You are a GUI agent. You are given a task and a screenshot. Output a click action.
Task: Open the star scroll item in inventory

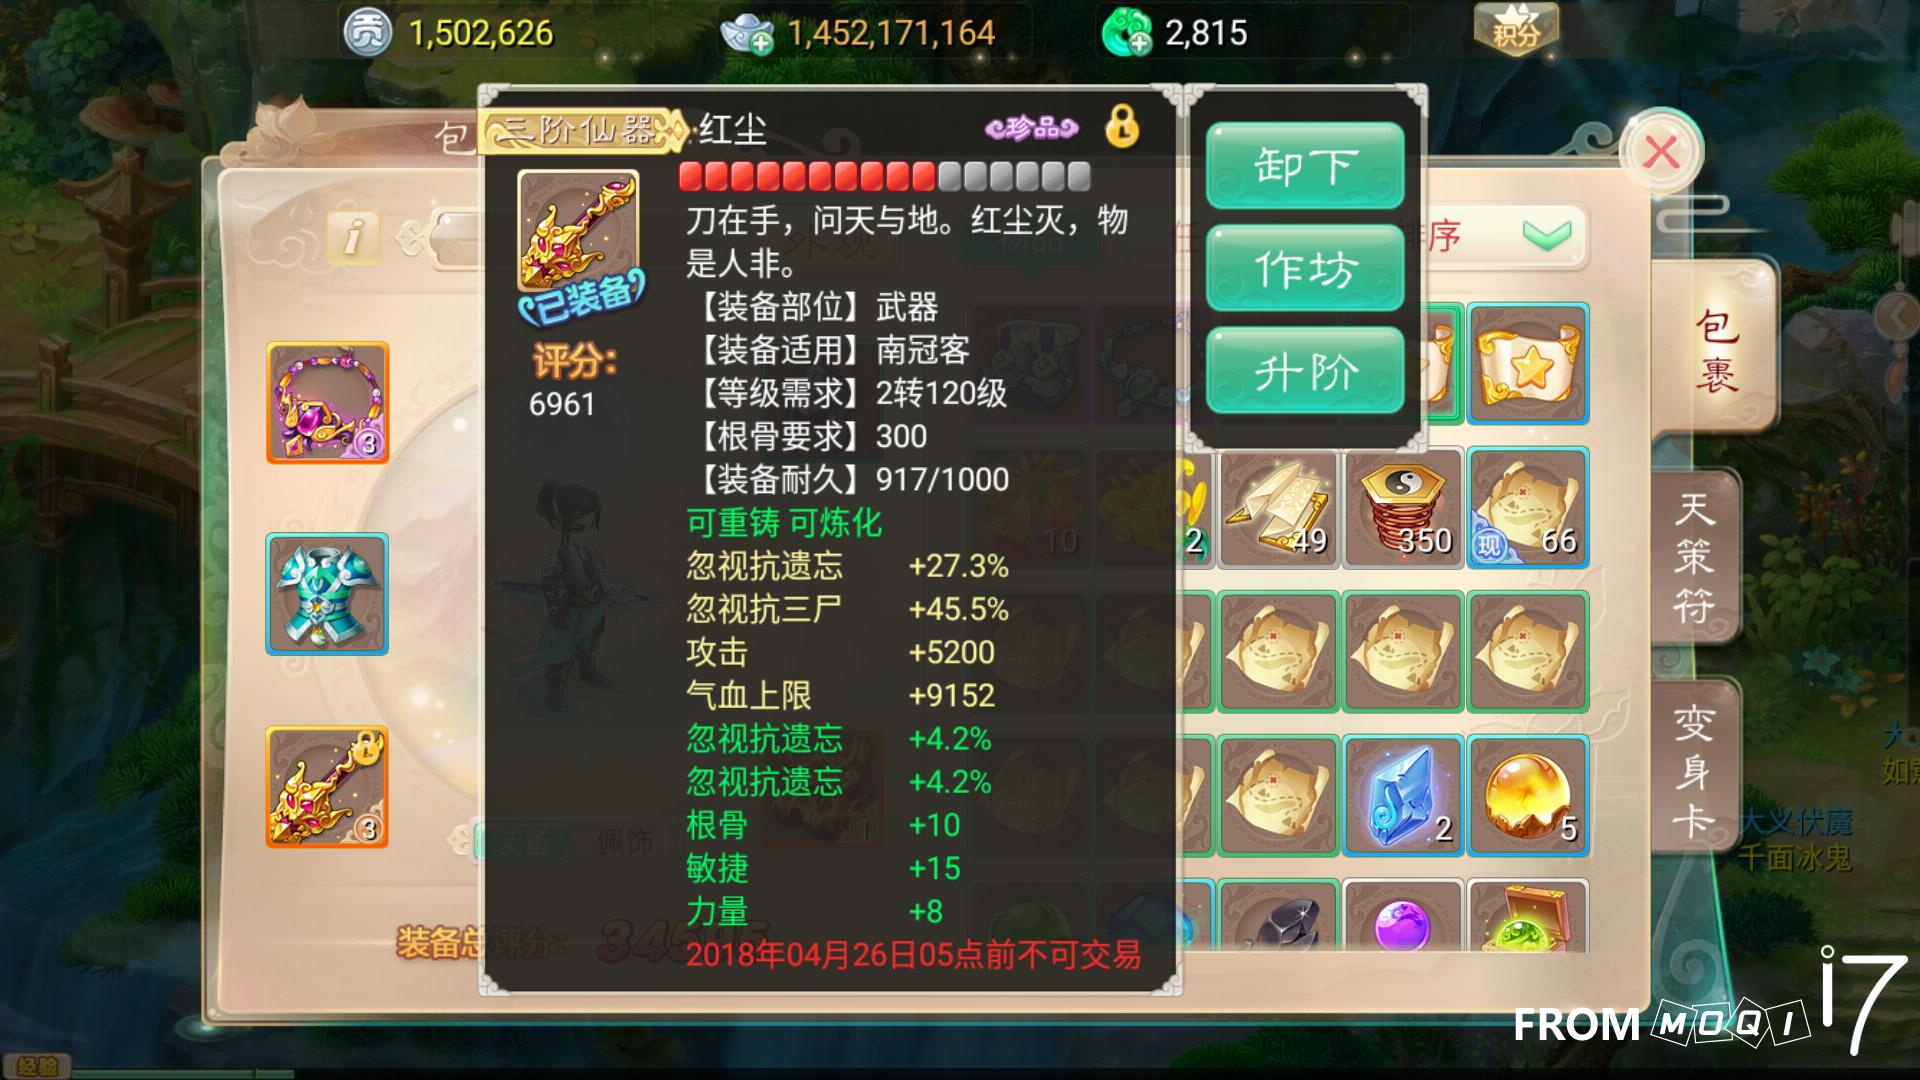coord(1528,364)
